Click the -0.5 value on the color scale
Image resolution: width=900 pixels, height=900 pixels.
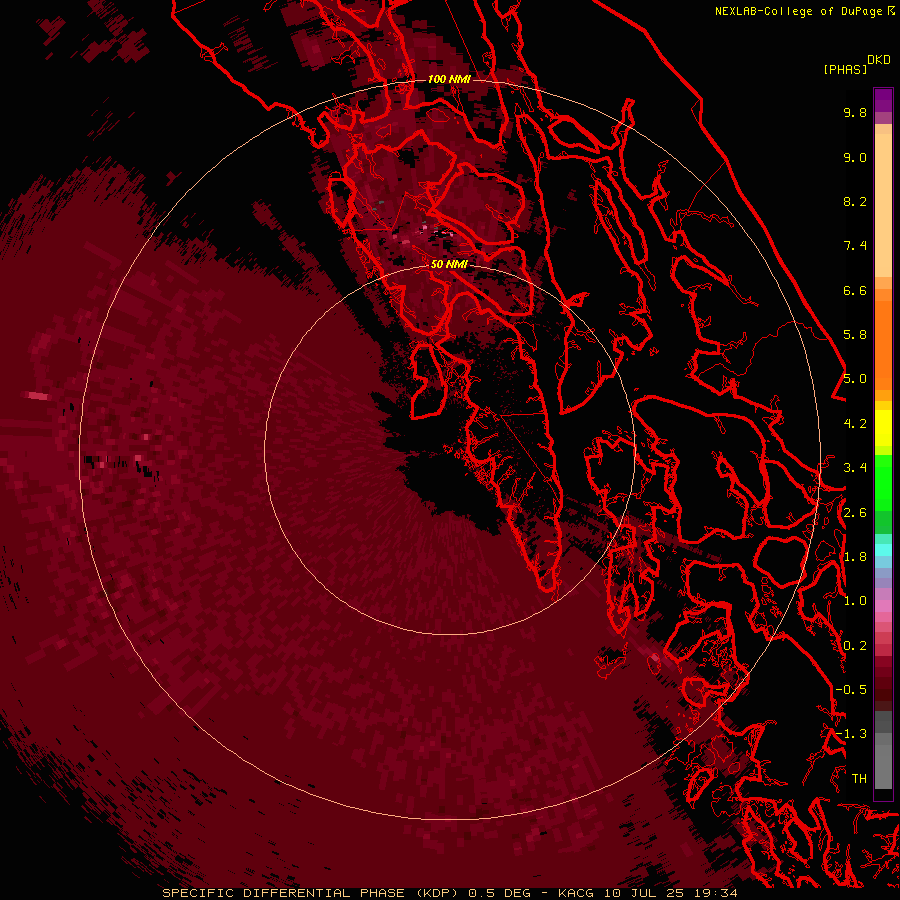point(851,690)
